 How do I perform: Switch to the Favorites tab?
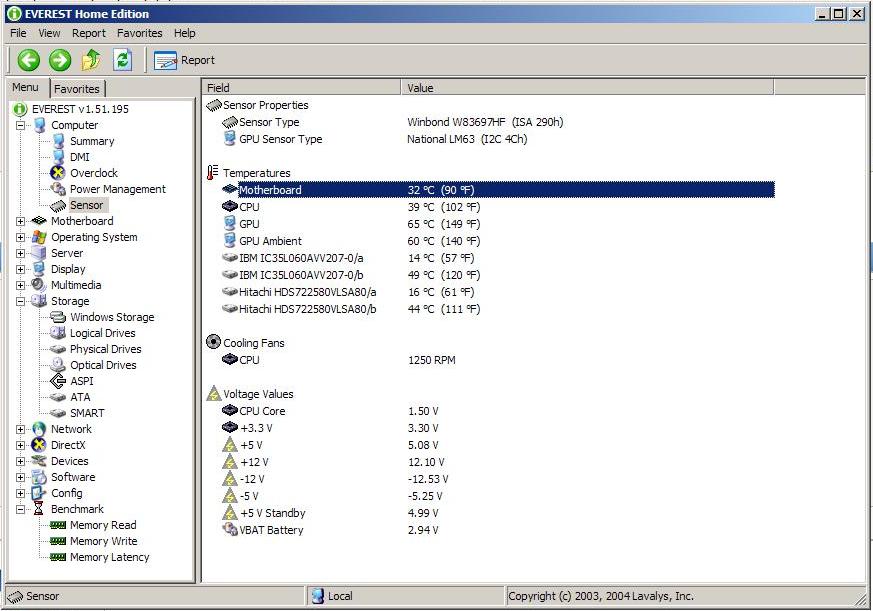77,89
